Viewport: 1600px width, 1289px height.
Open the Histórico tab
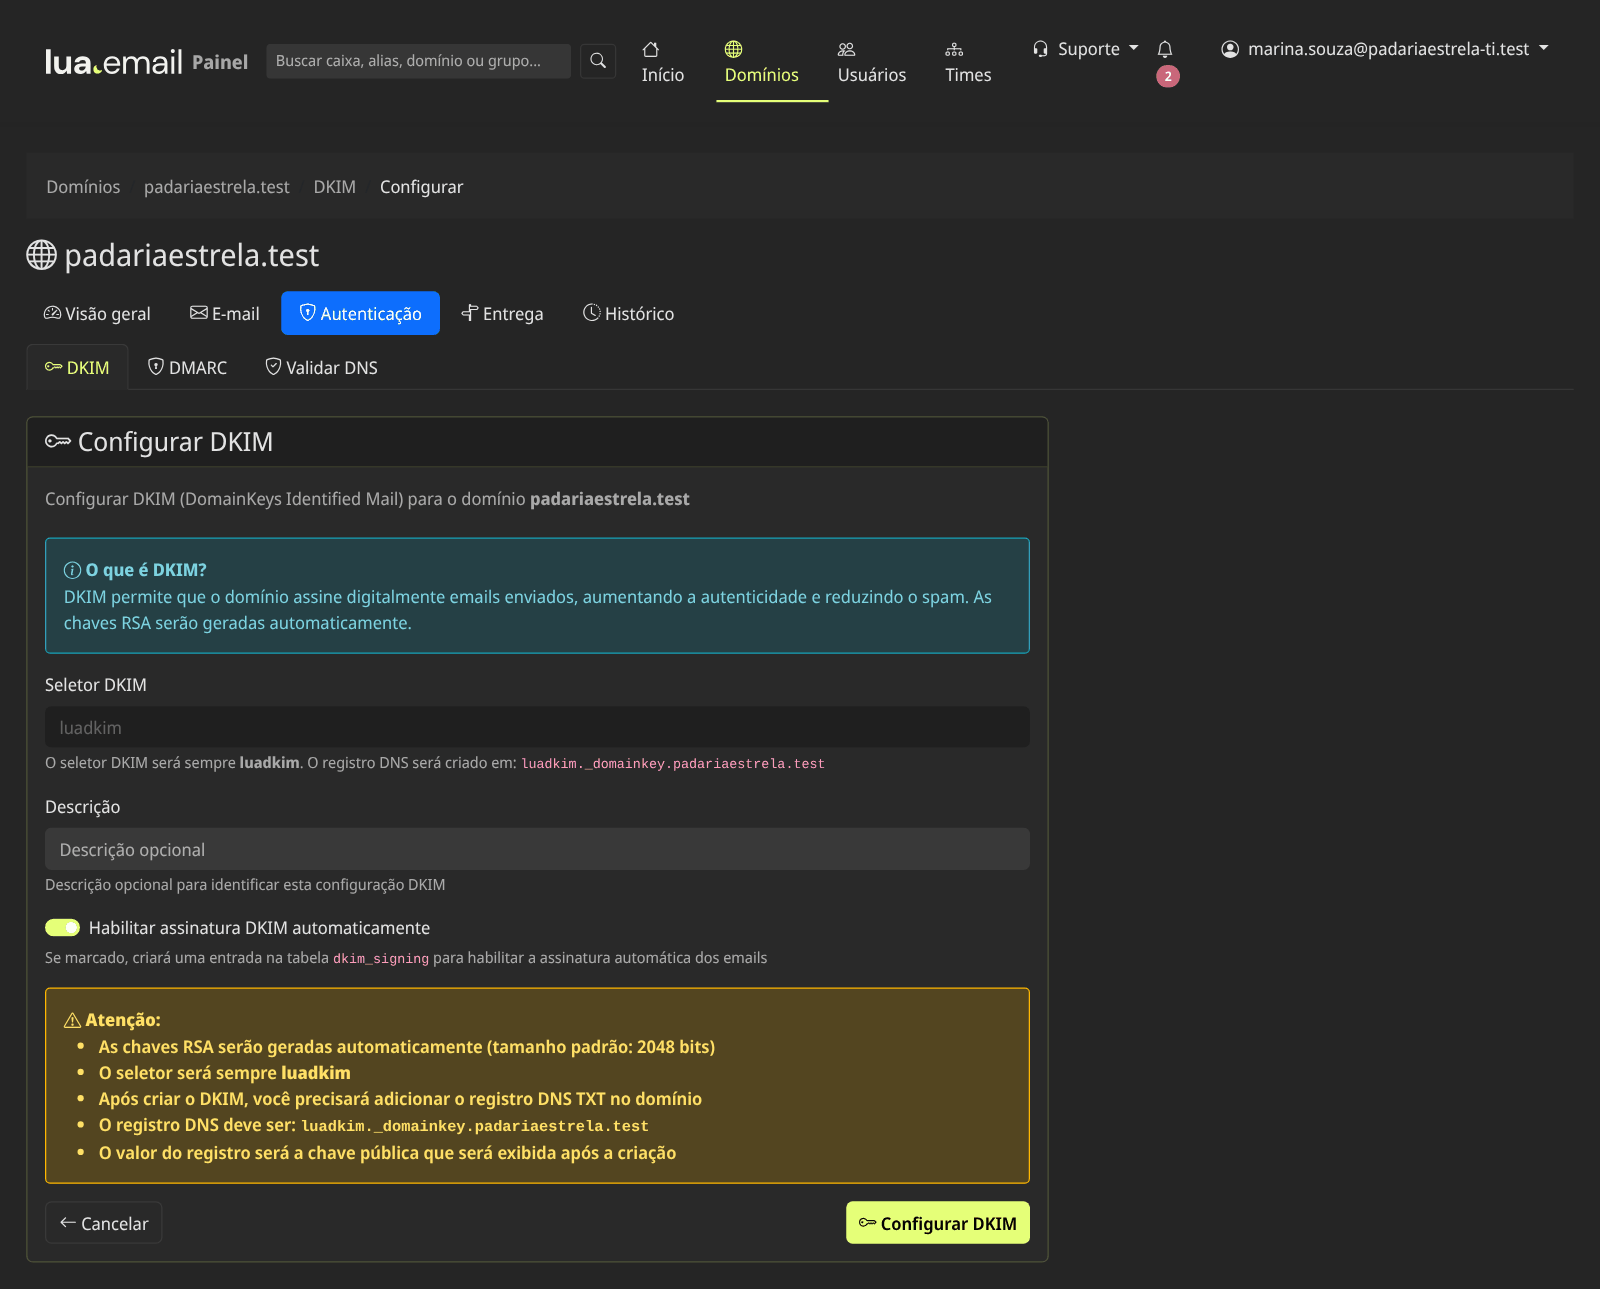click(x=629, y=314)
